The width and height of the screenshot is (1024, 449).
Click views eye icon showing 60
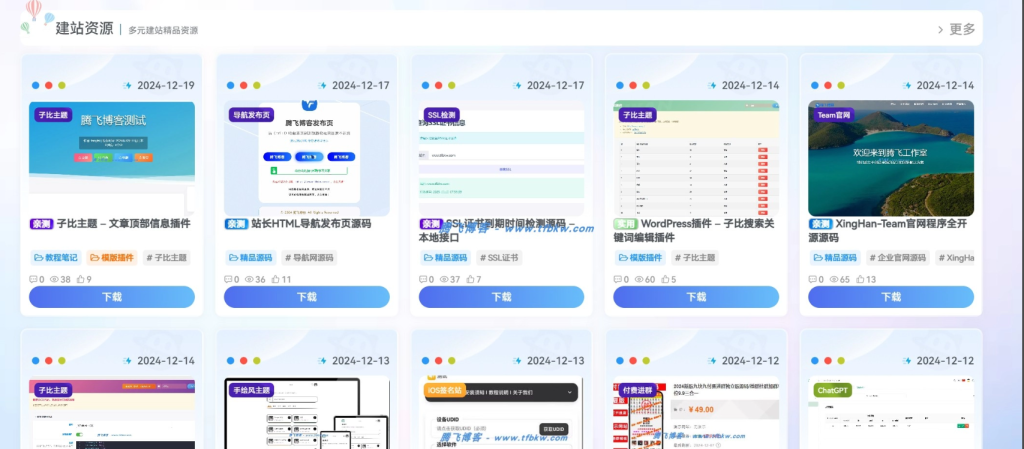click(639, 279)
